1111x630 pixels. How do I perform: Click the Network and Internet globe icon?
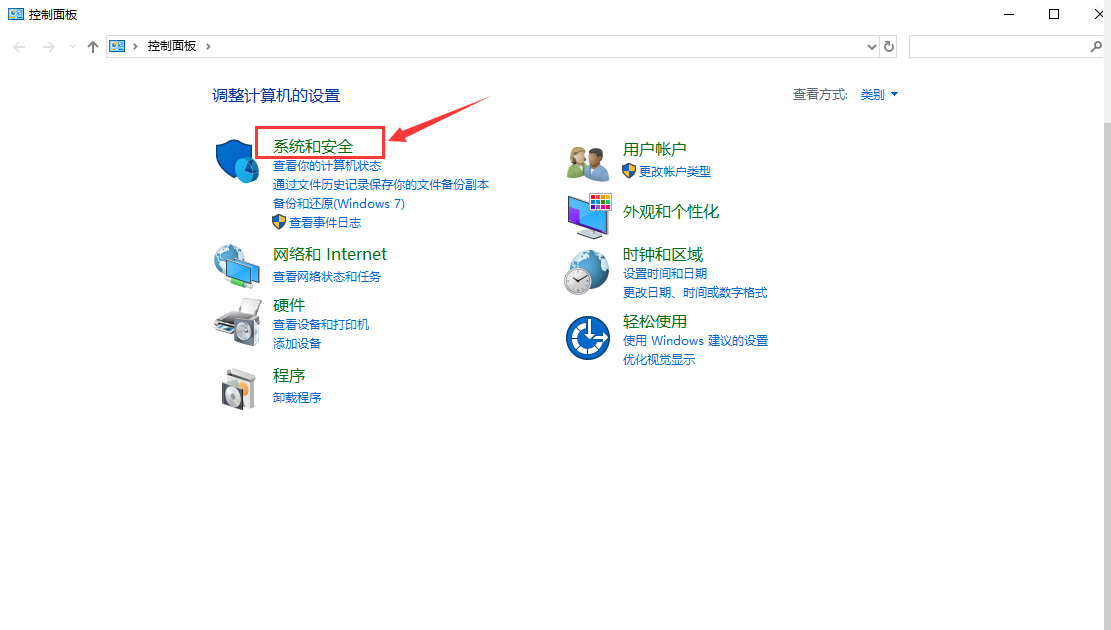point(237,266)
